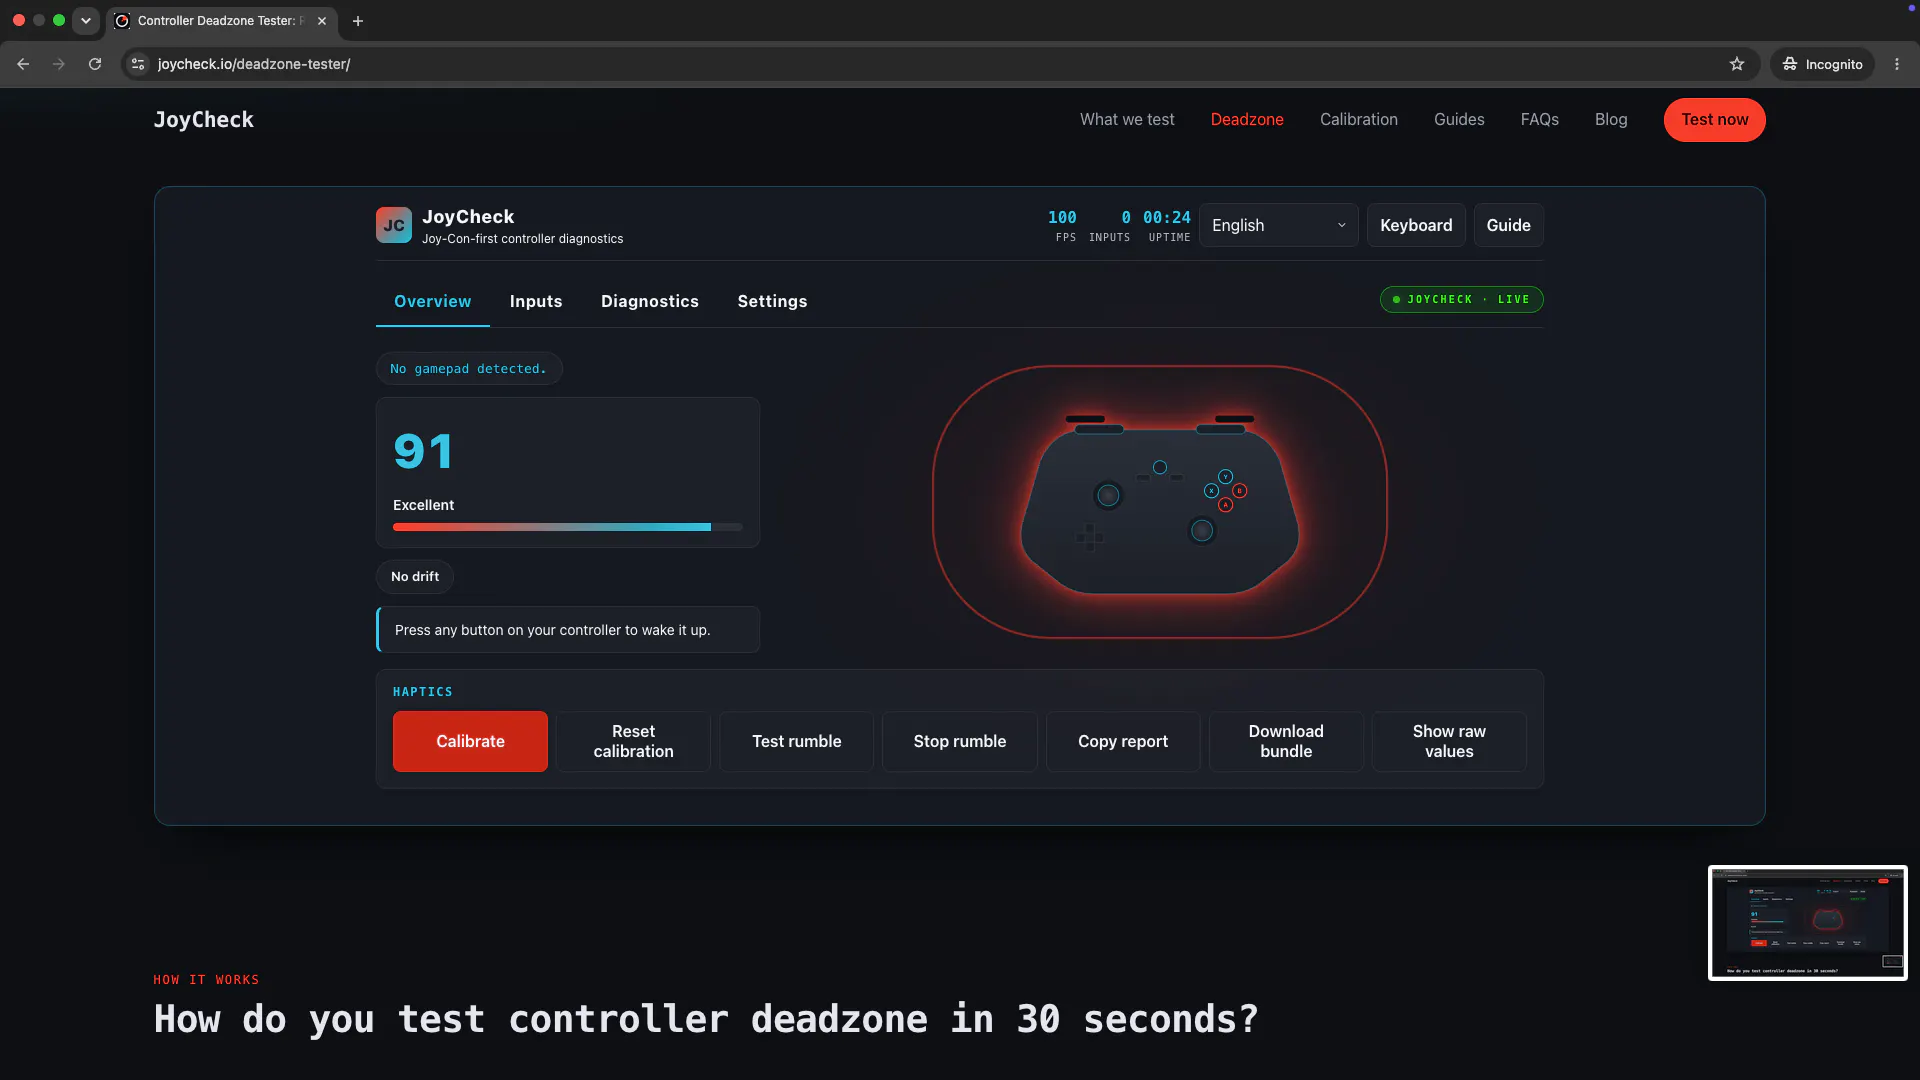Click the Y face button on the controller graphic
This screenshot has height=1080, width=1920.
click(1225, 477)
